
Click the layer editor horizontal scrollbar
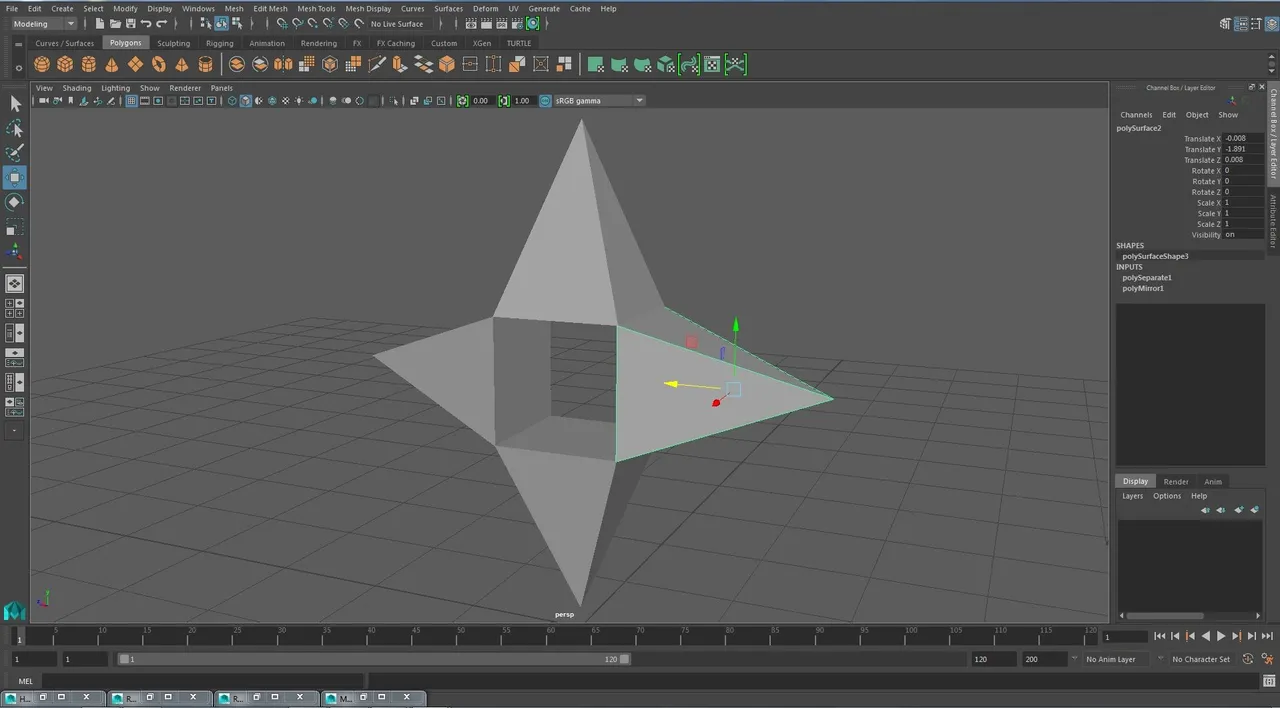[1165, 616]
